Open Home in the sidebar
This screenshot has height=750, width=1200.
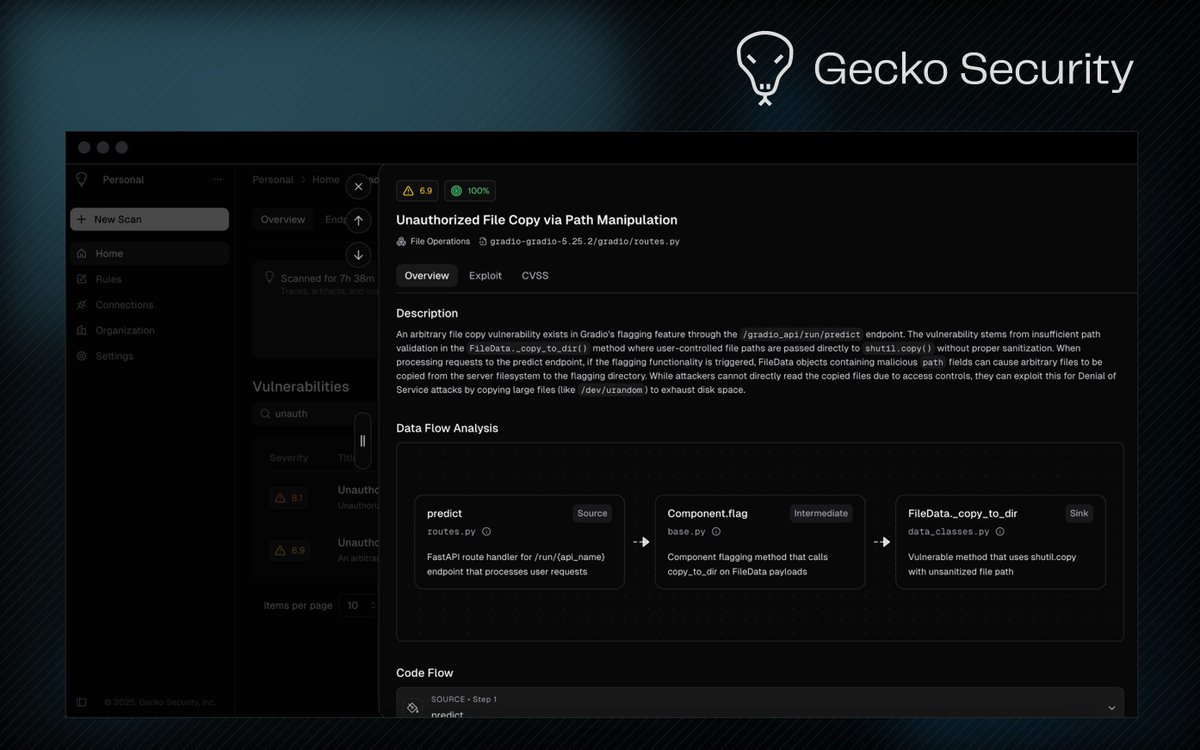[x=149, y=254]
